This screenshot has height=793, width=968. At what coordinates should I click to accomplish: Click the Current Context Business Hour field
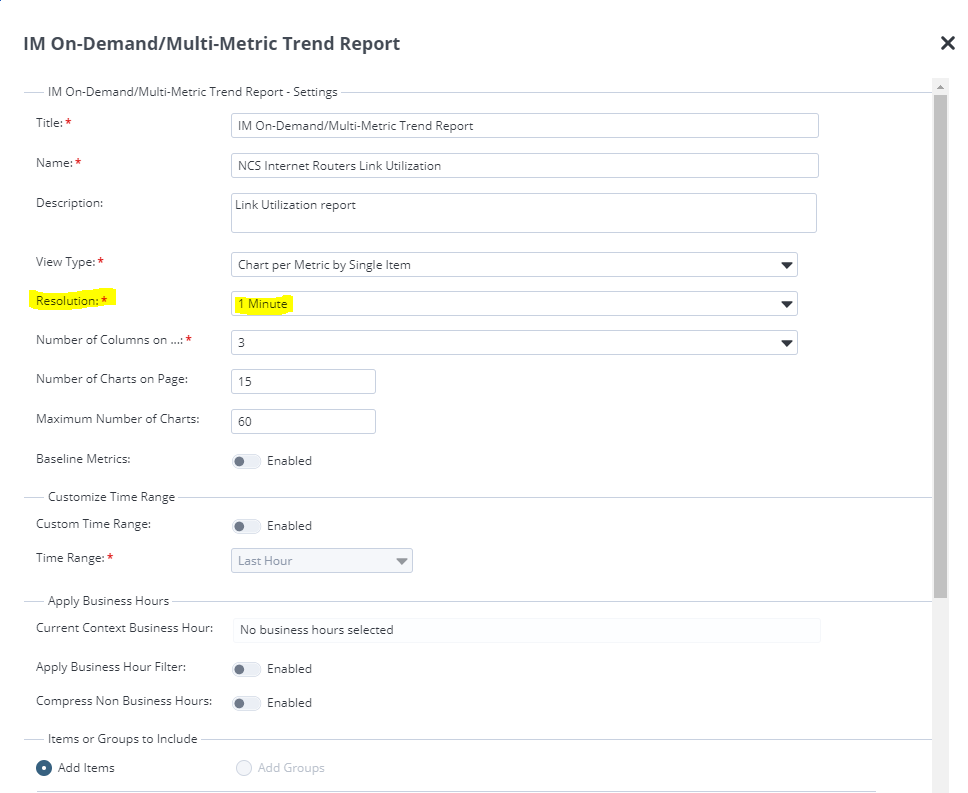(x=526, y=630)
